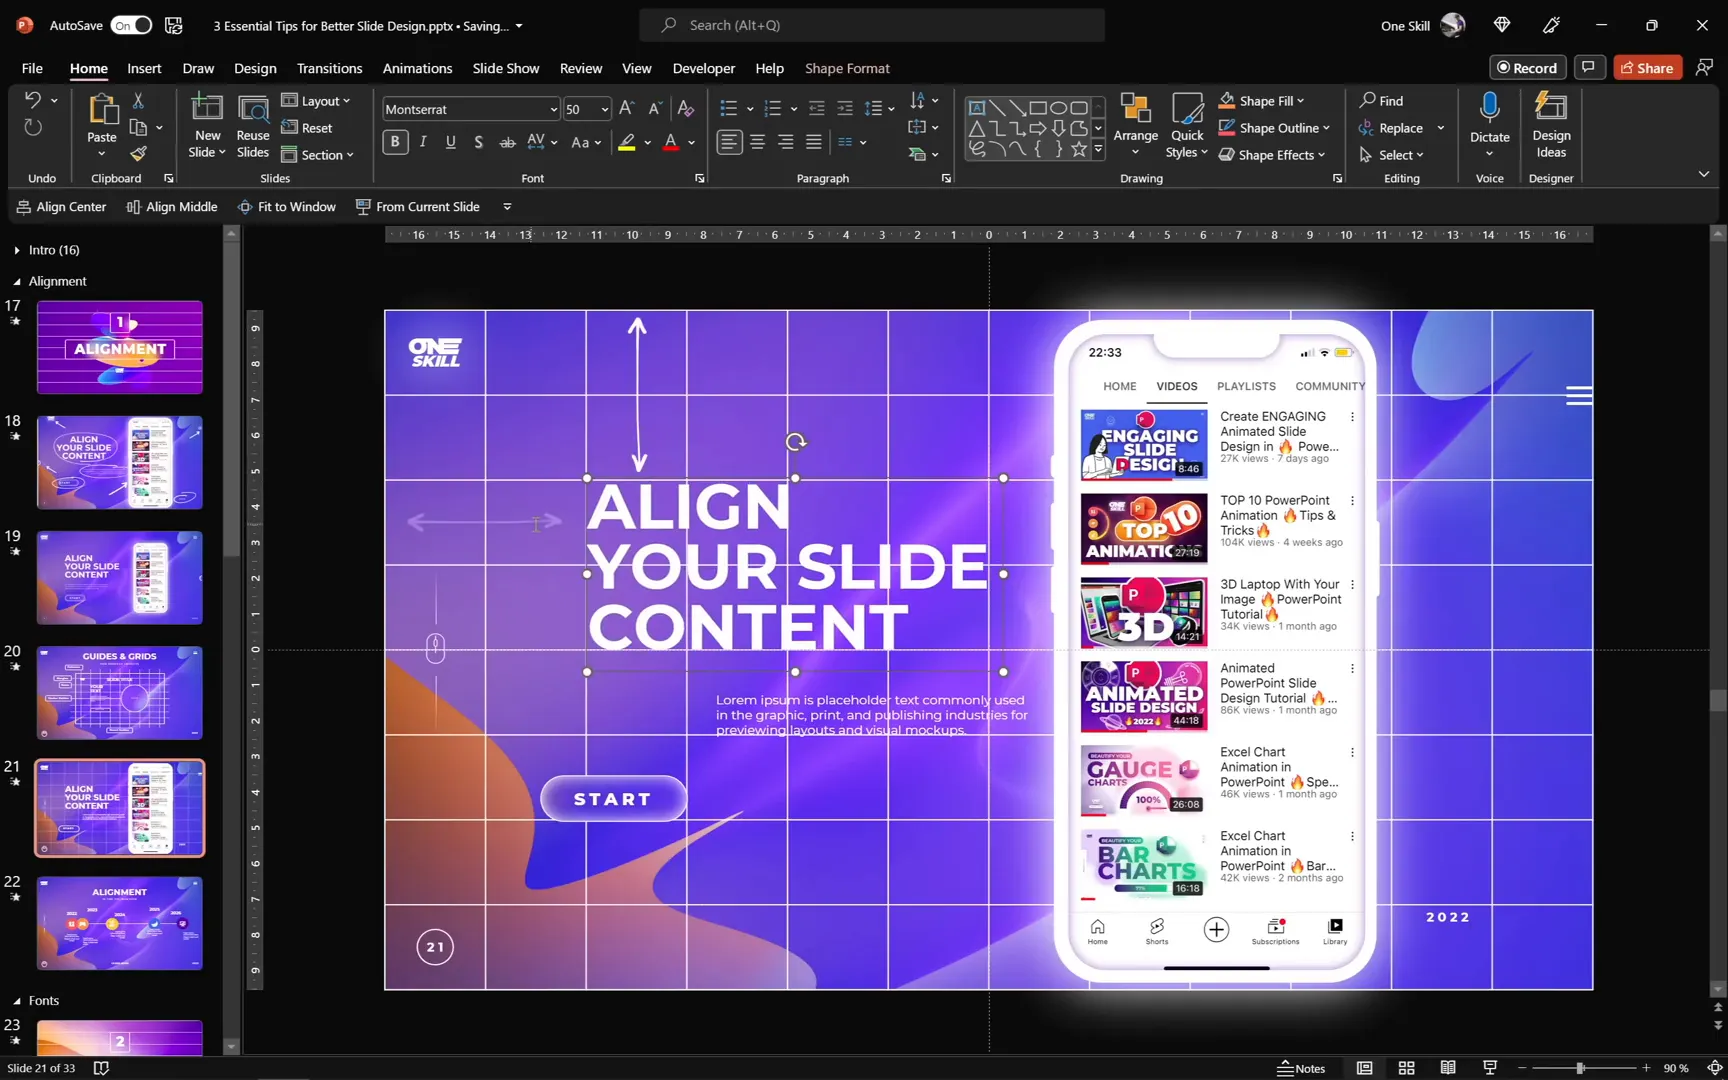Open the Shape Format tab
1728x1080 pixels.
(x=847, y=68)
